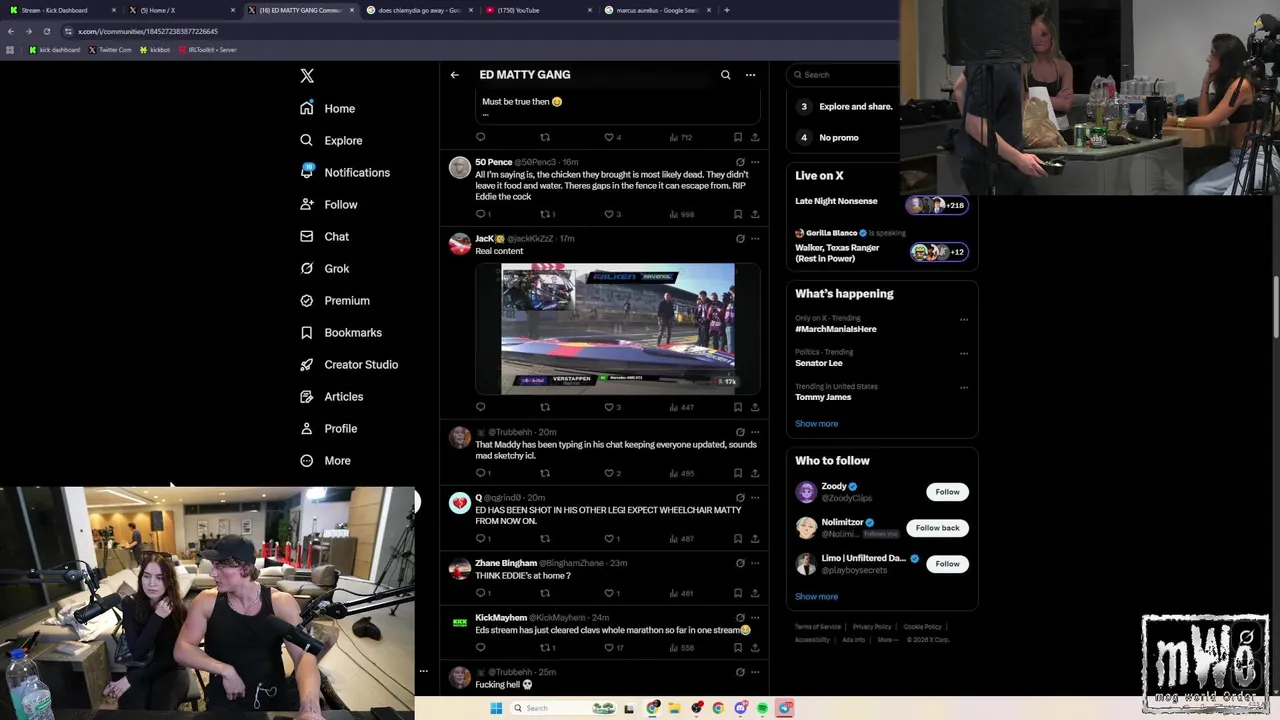This screenshot has width=1280, height=720.
Task: Follow Limo | Unfiltered Da...
Action: click(947, 564)
